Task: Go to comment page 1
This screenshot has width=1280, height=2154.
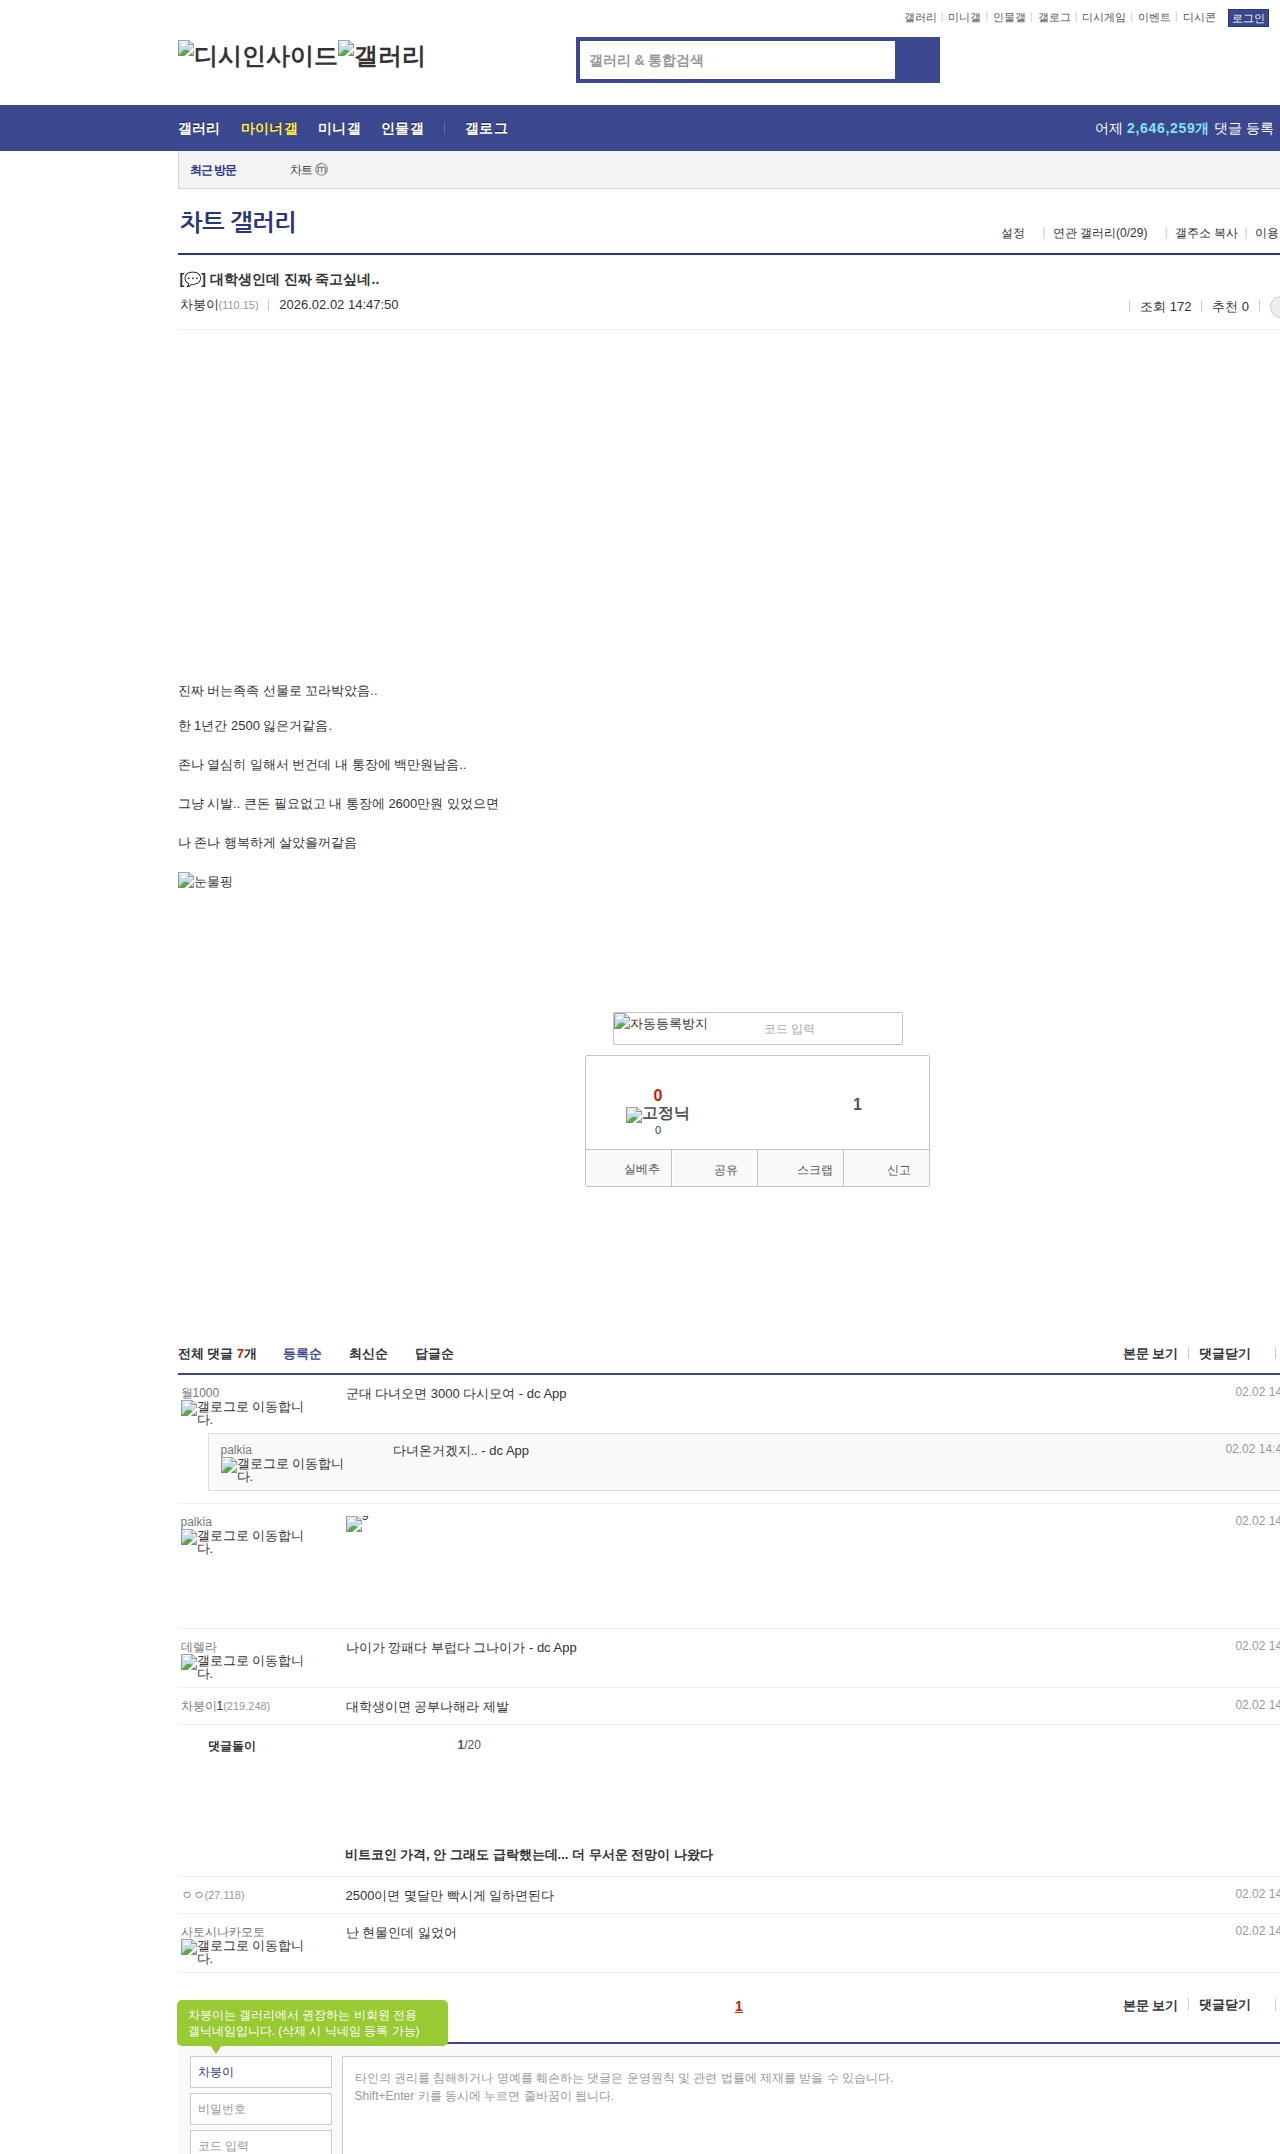Action: 739,2006
